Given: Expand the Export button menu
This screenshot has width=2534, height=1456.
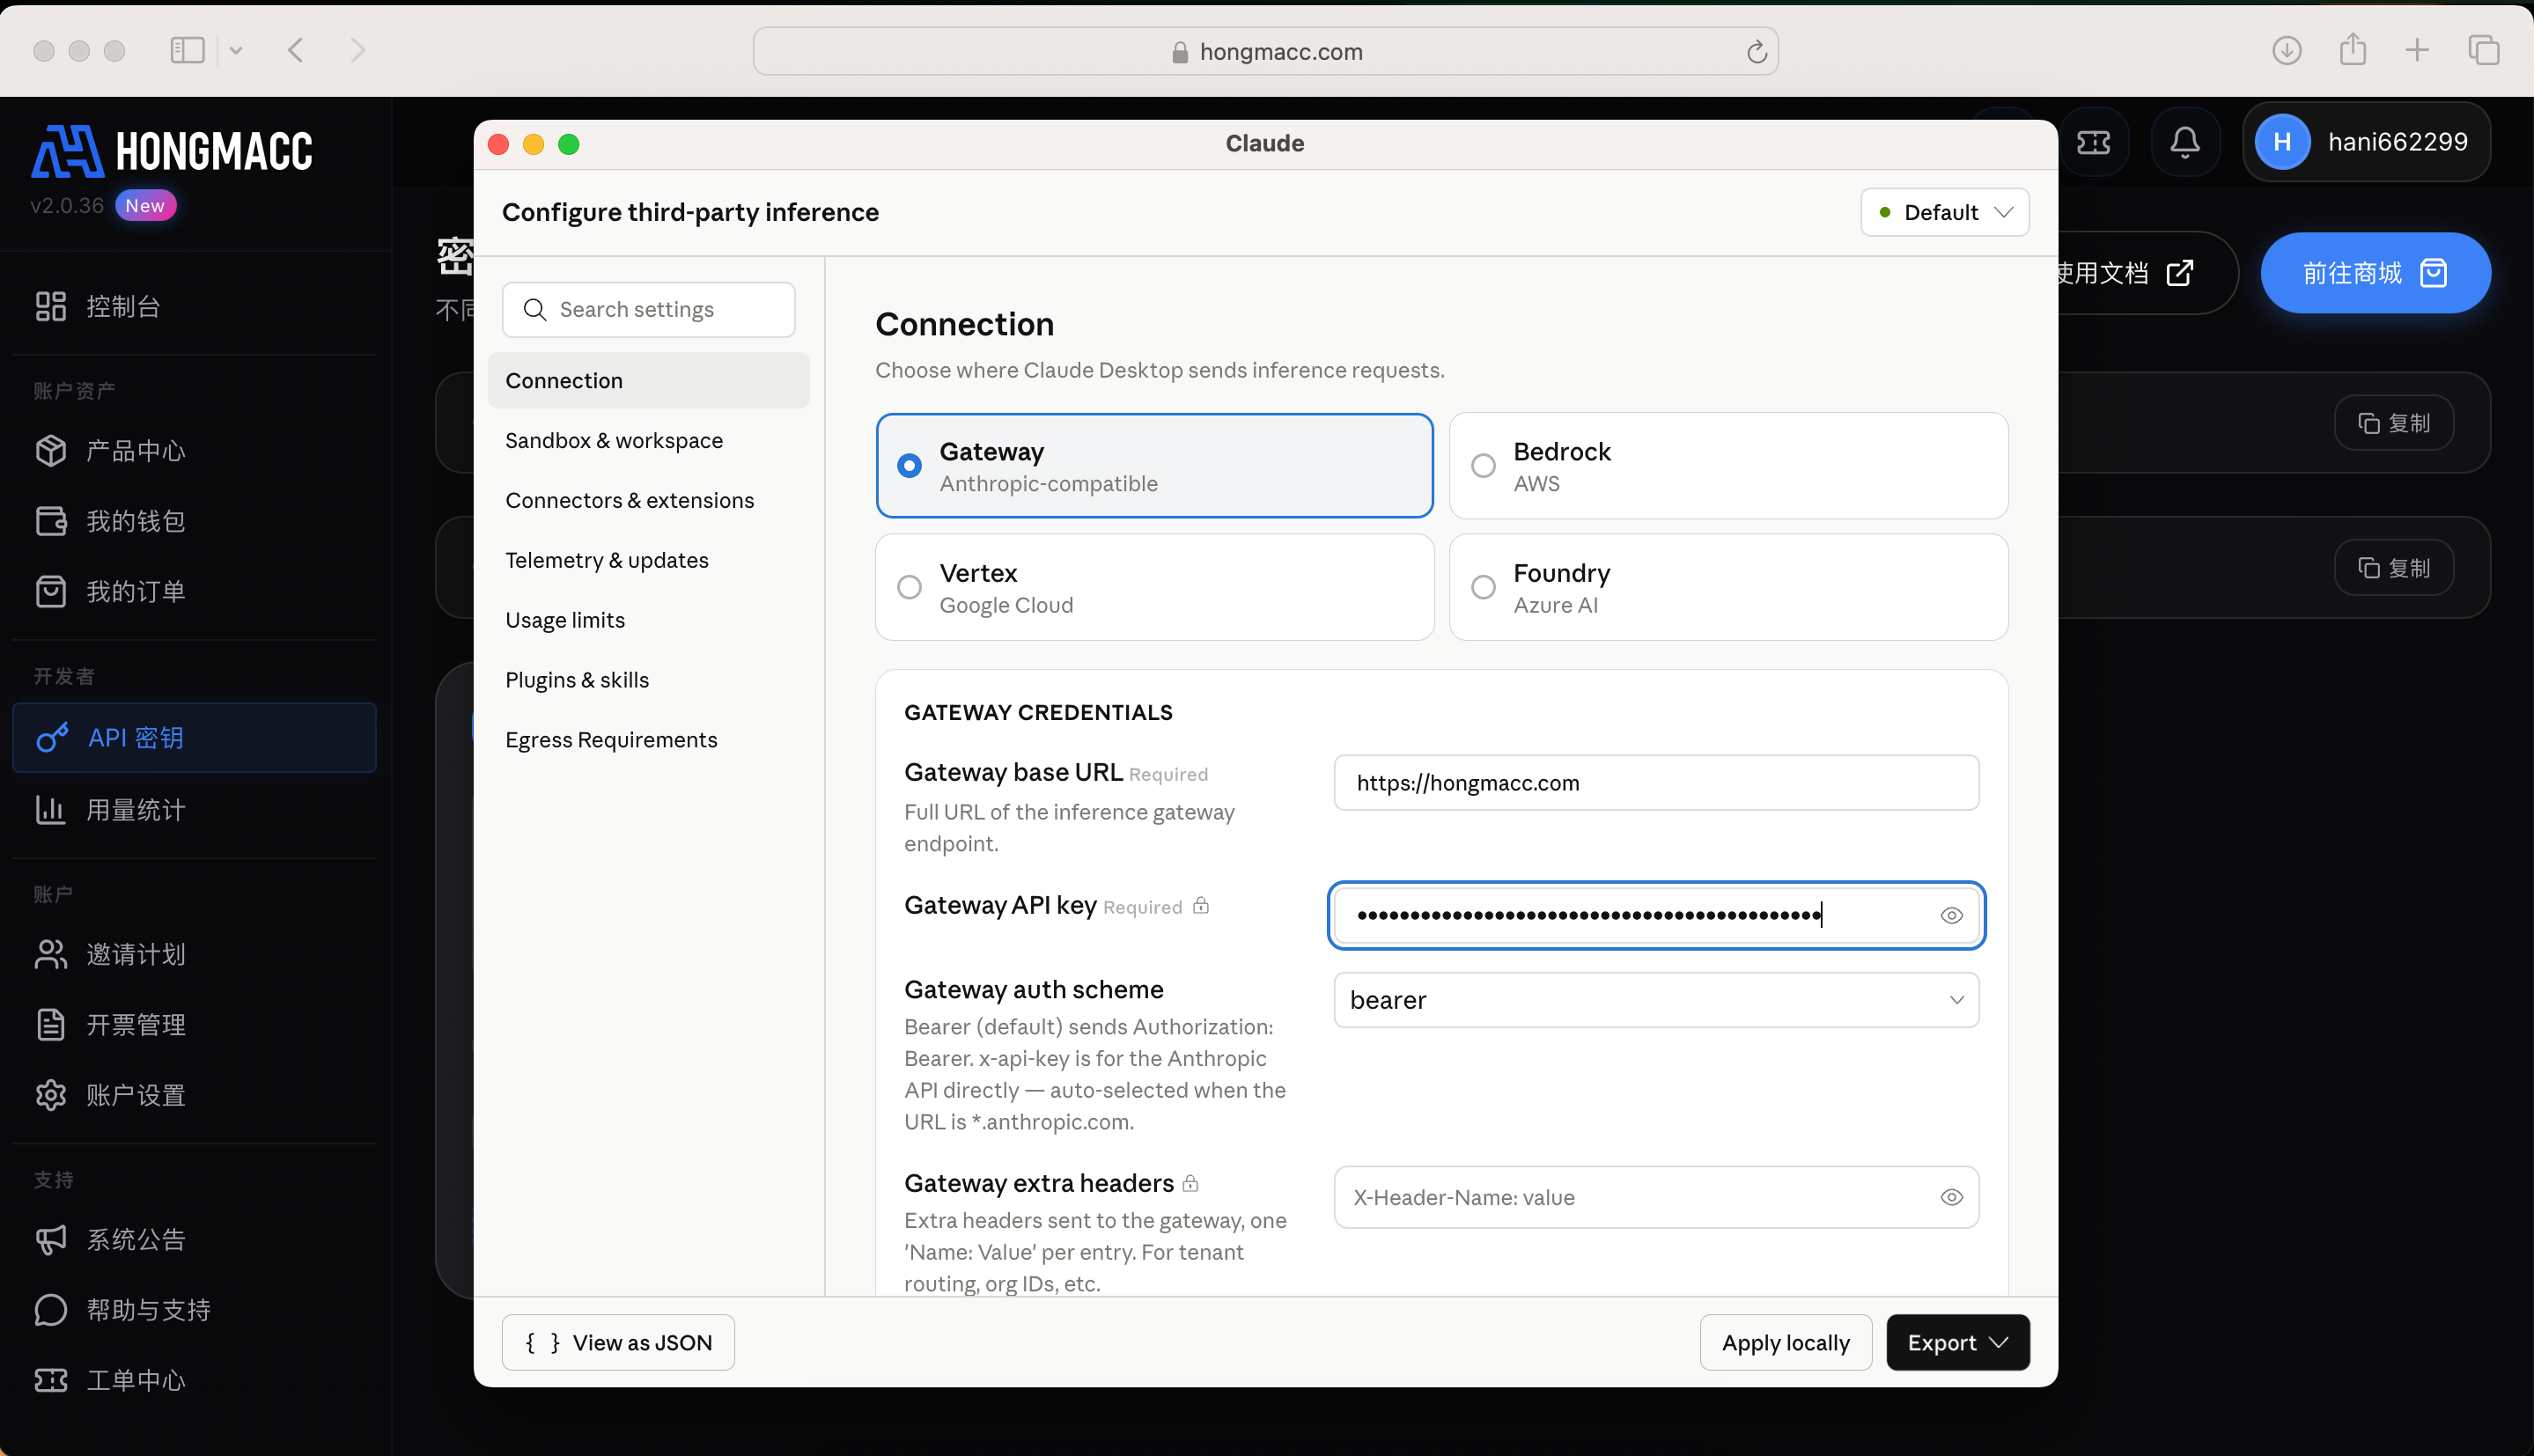Looking at the screenshot, I should tap(1957, 1342).
